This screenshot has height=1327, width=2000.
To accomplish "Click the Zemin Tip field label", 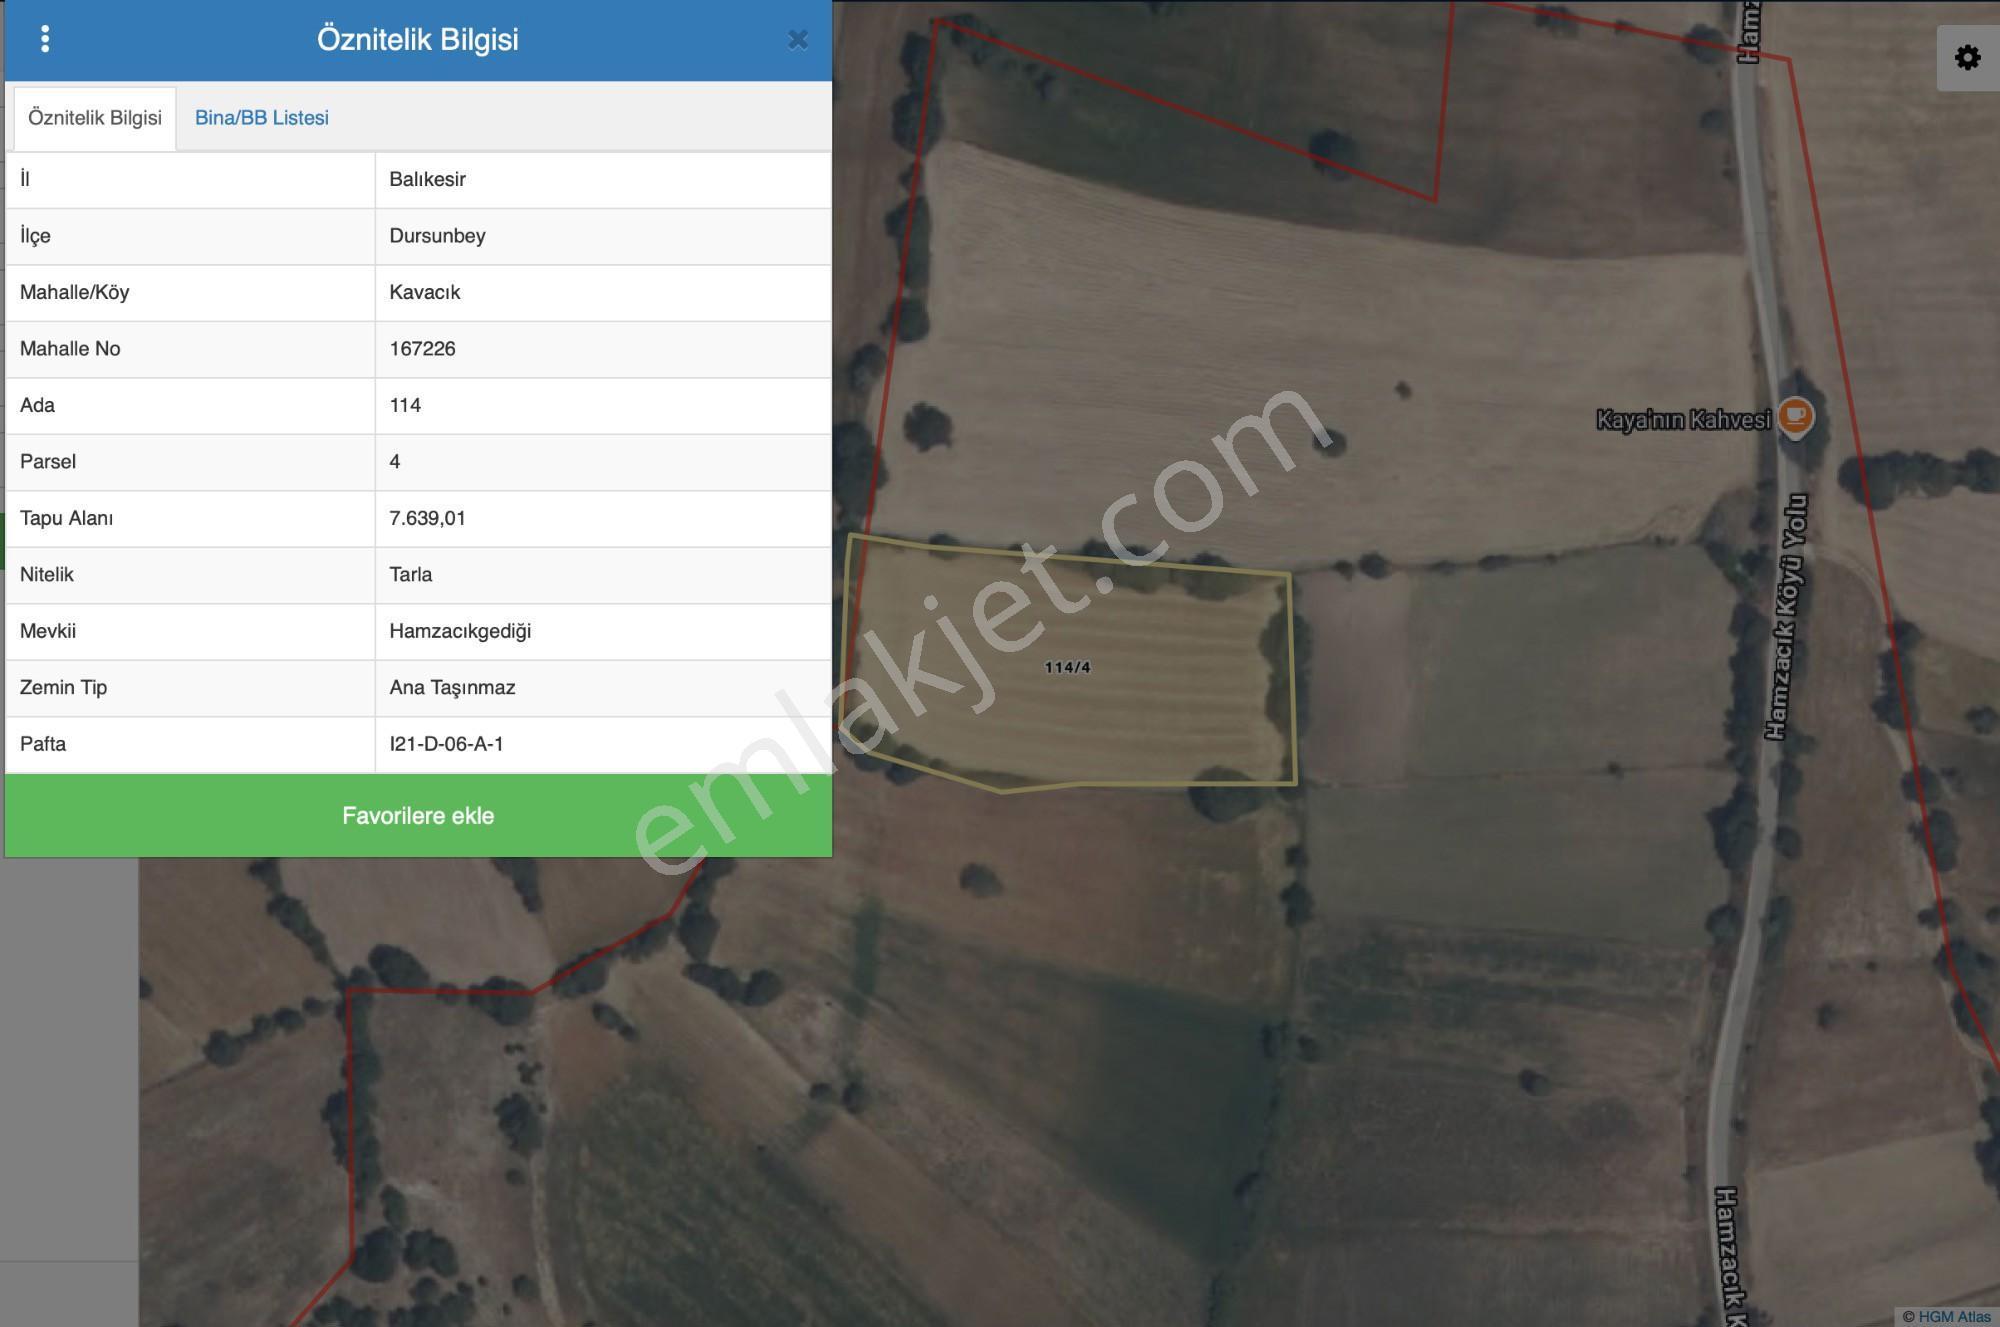I will [x=64, y=688].
